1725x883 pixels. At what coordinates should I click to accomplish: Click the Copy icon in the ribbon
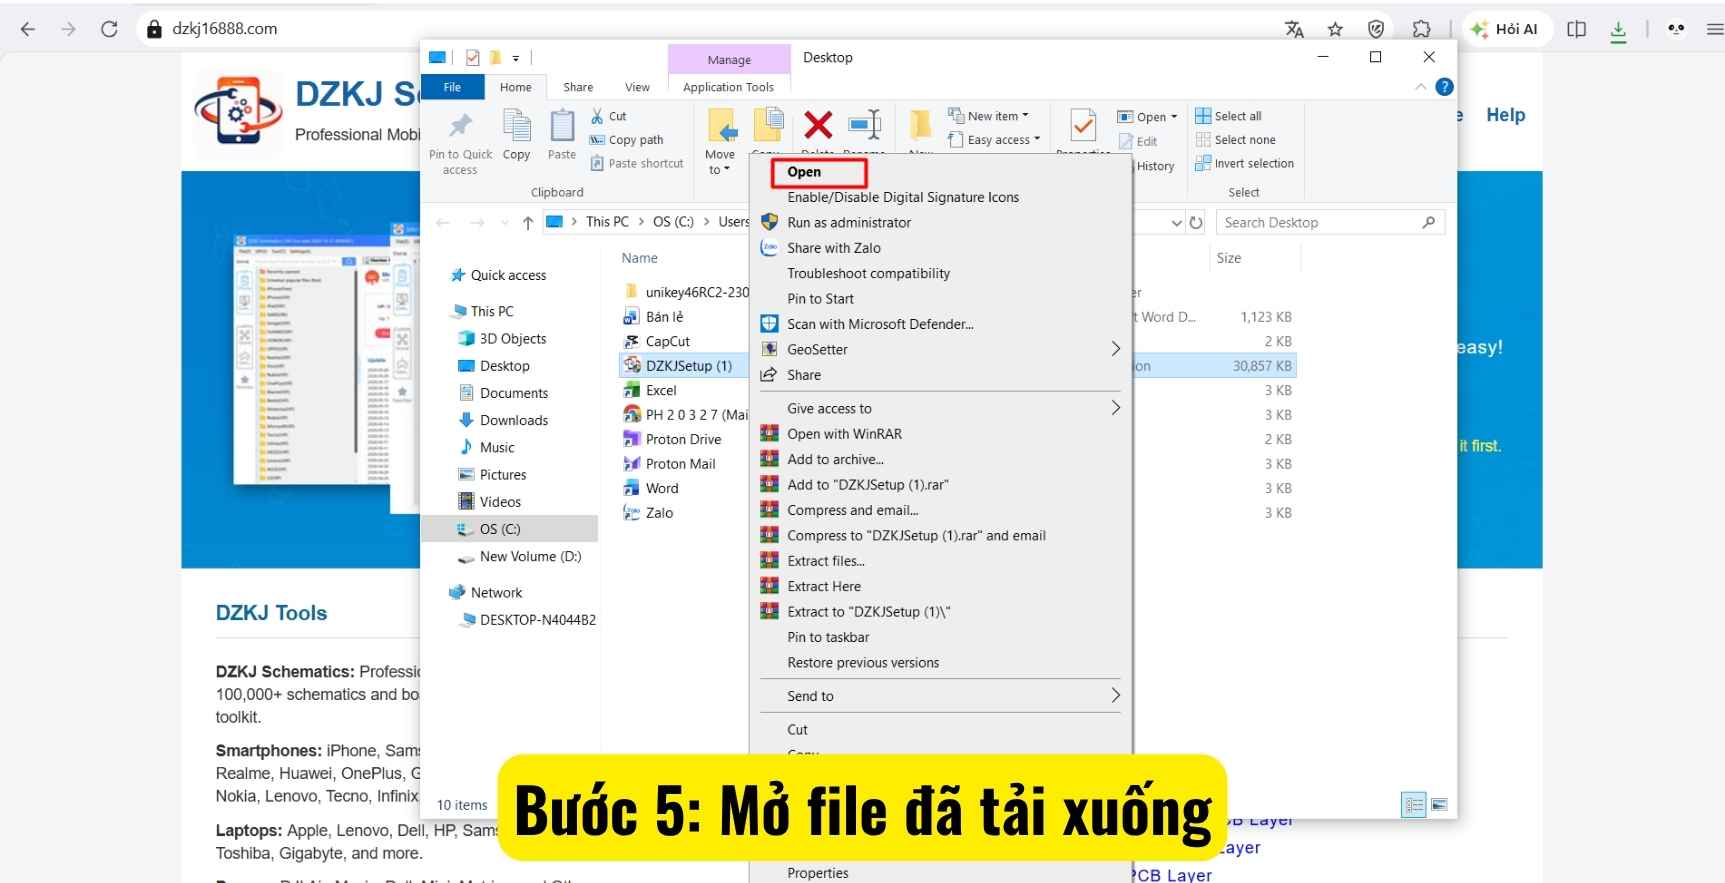coord(517,126)
